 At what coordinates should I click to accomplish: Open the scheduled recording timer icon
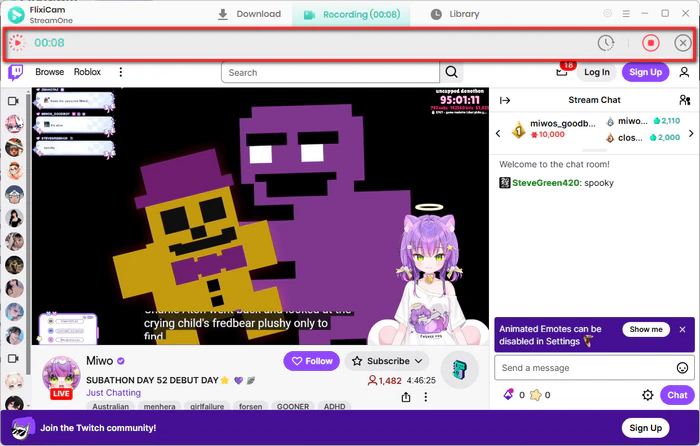pos(606,43)
